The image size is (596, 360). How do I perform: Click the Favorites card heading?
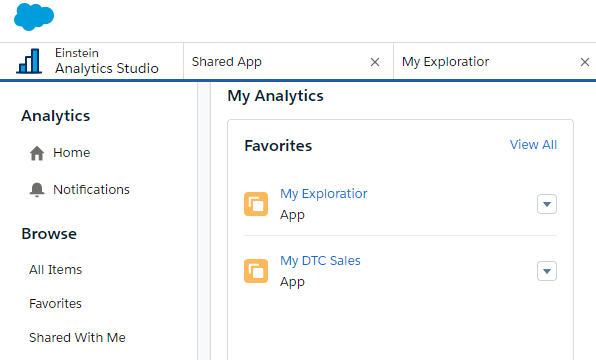[278, 146]
